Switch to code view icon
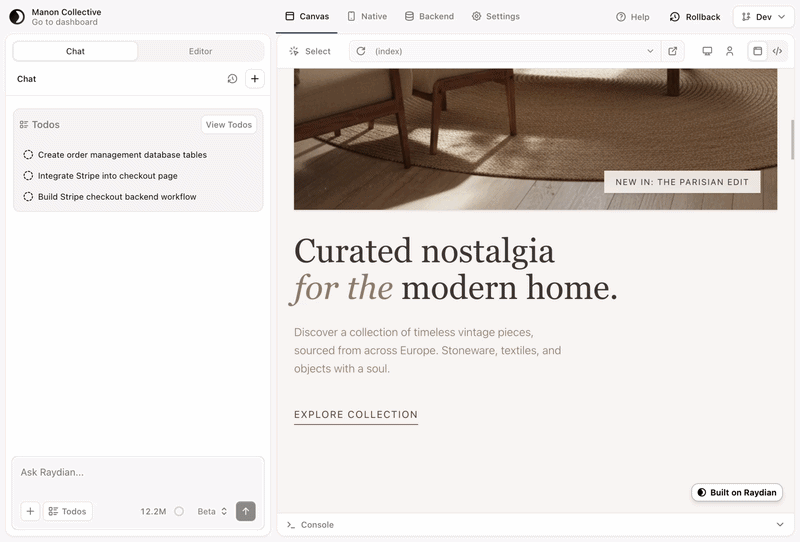800x542 pixels. tap(778, 51)
